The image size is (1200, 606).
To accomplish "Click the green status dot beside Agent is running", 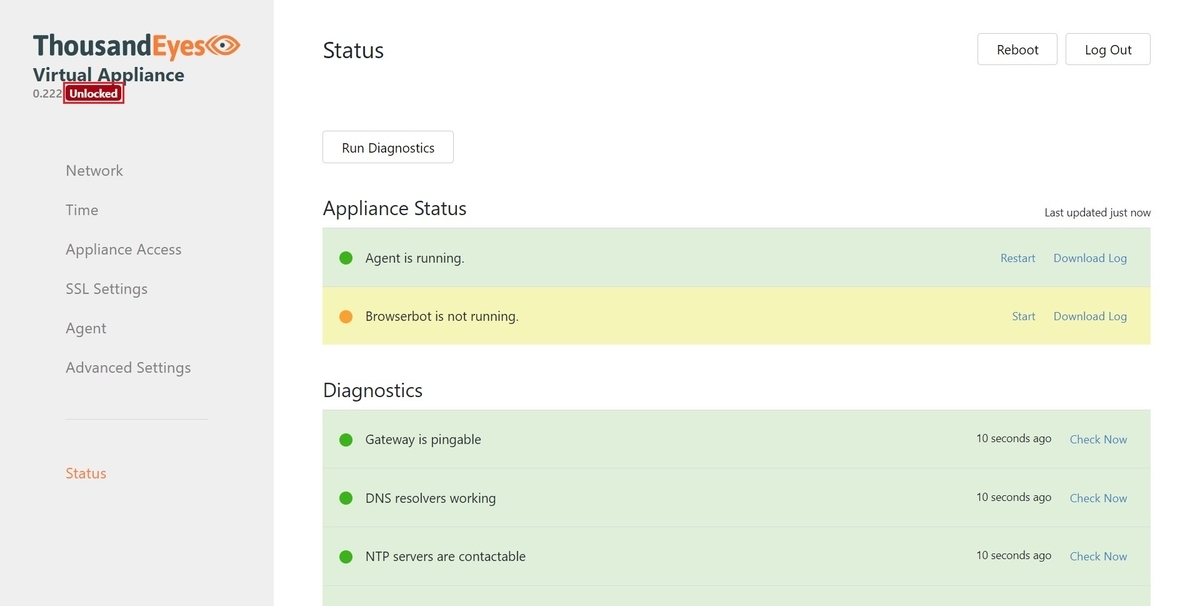I will 345,257.
